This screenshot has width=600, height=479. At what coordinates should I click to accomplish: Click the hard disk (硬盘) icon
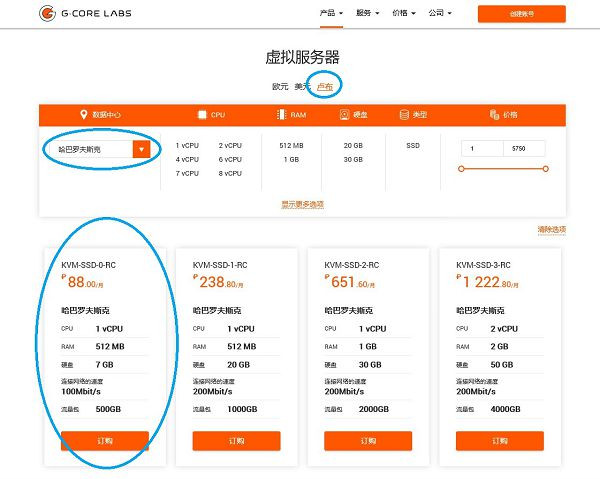click(x=343, y=114)
